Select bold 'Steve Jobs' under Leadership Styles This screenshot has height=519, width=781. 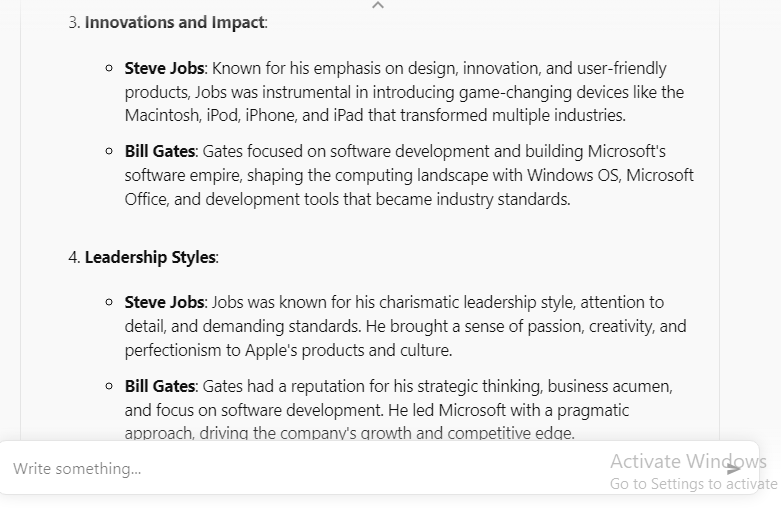(164, 302)
